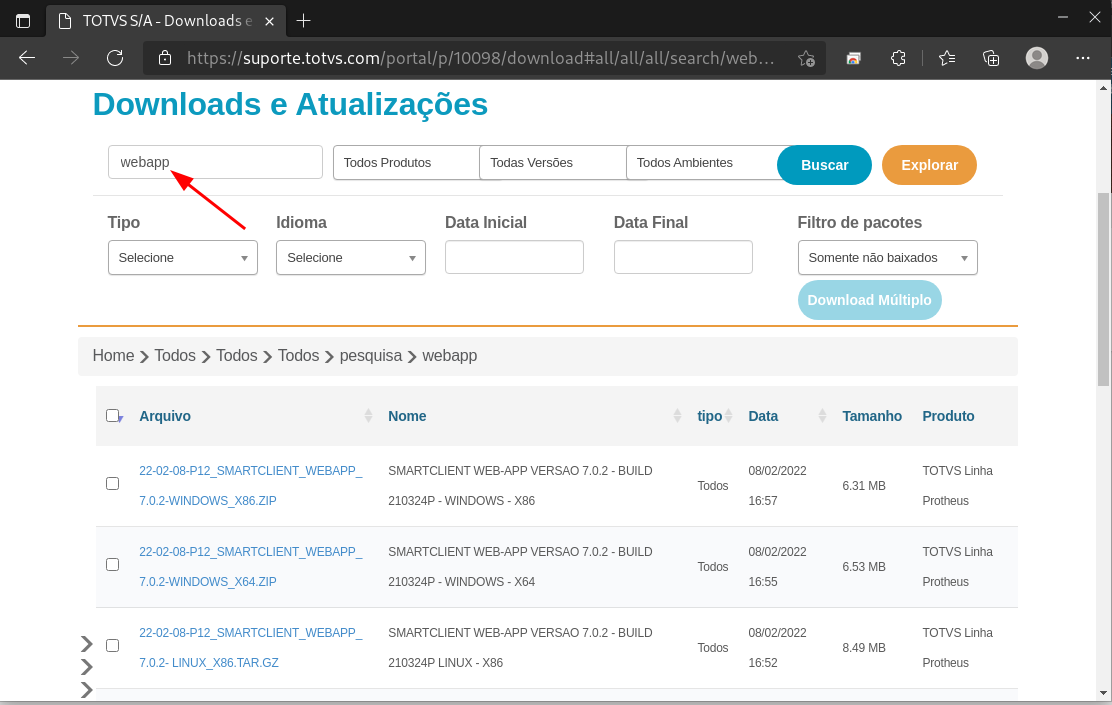Click the page vertical scrollbar thumb
Screen dimensions: 1112x705
click(x=1103, y=289)
